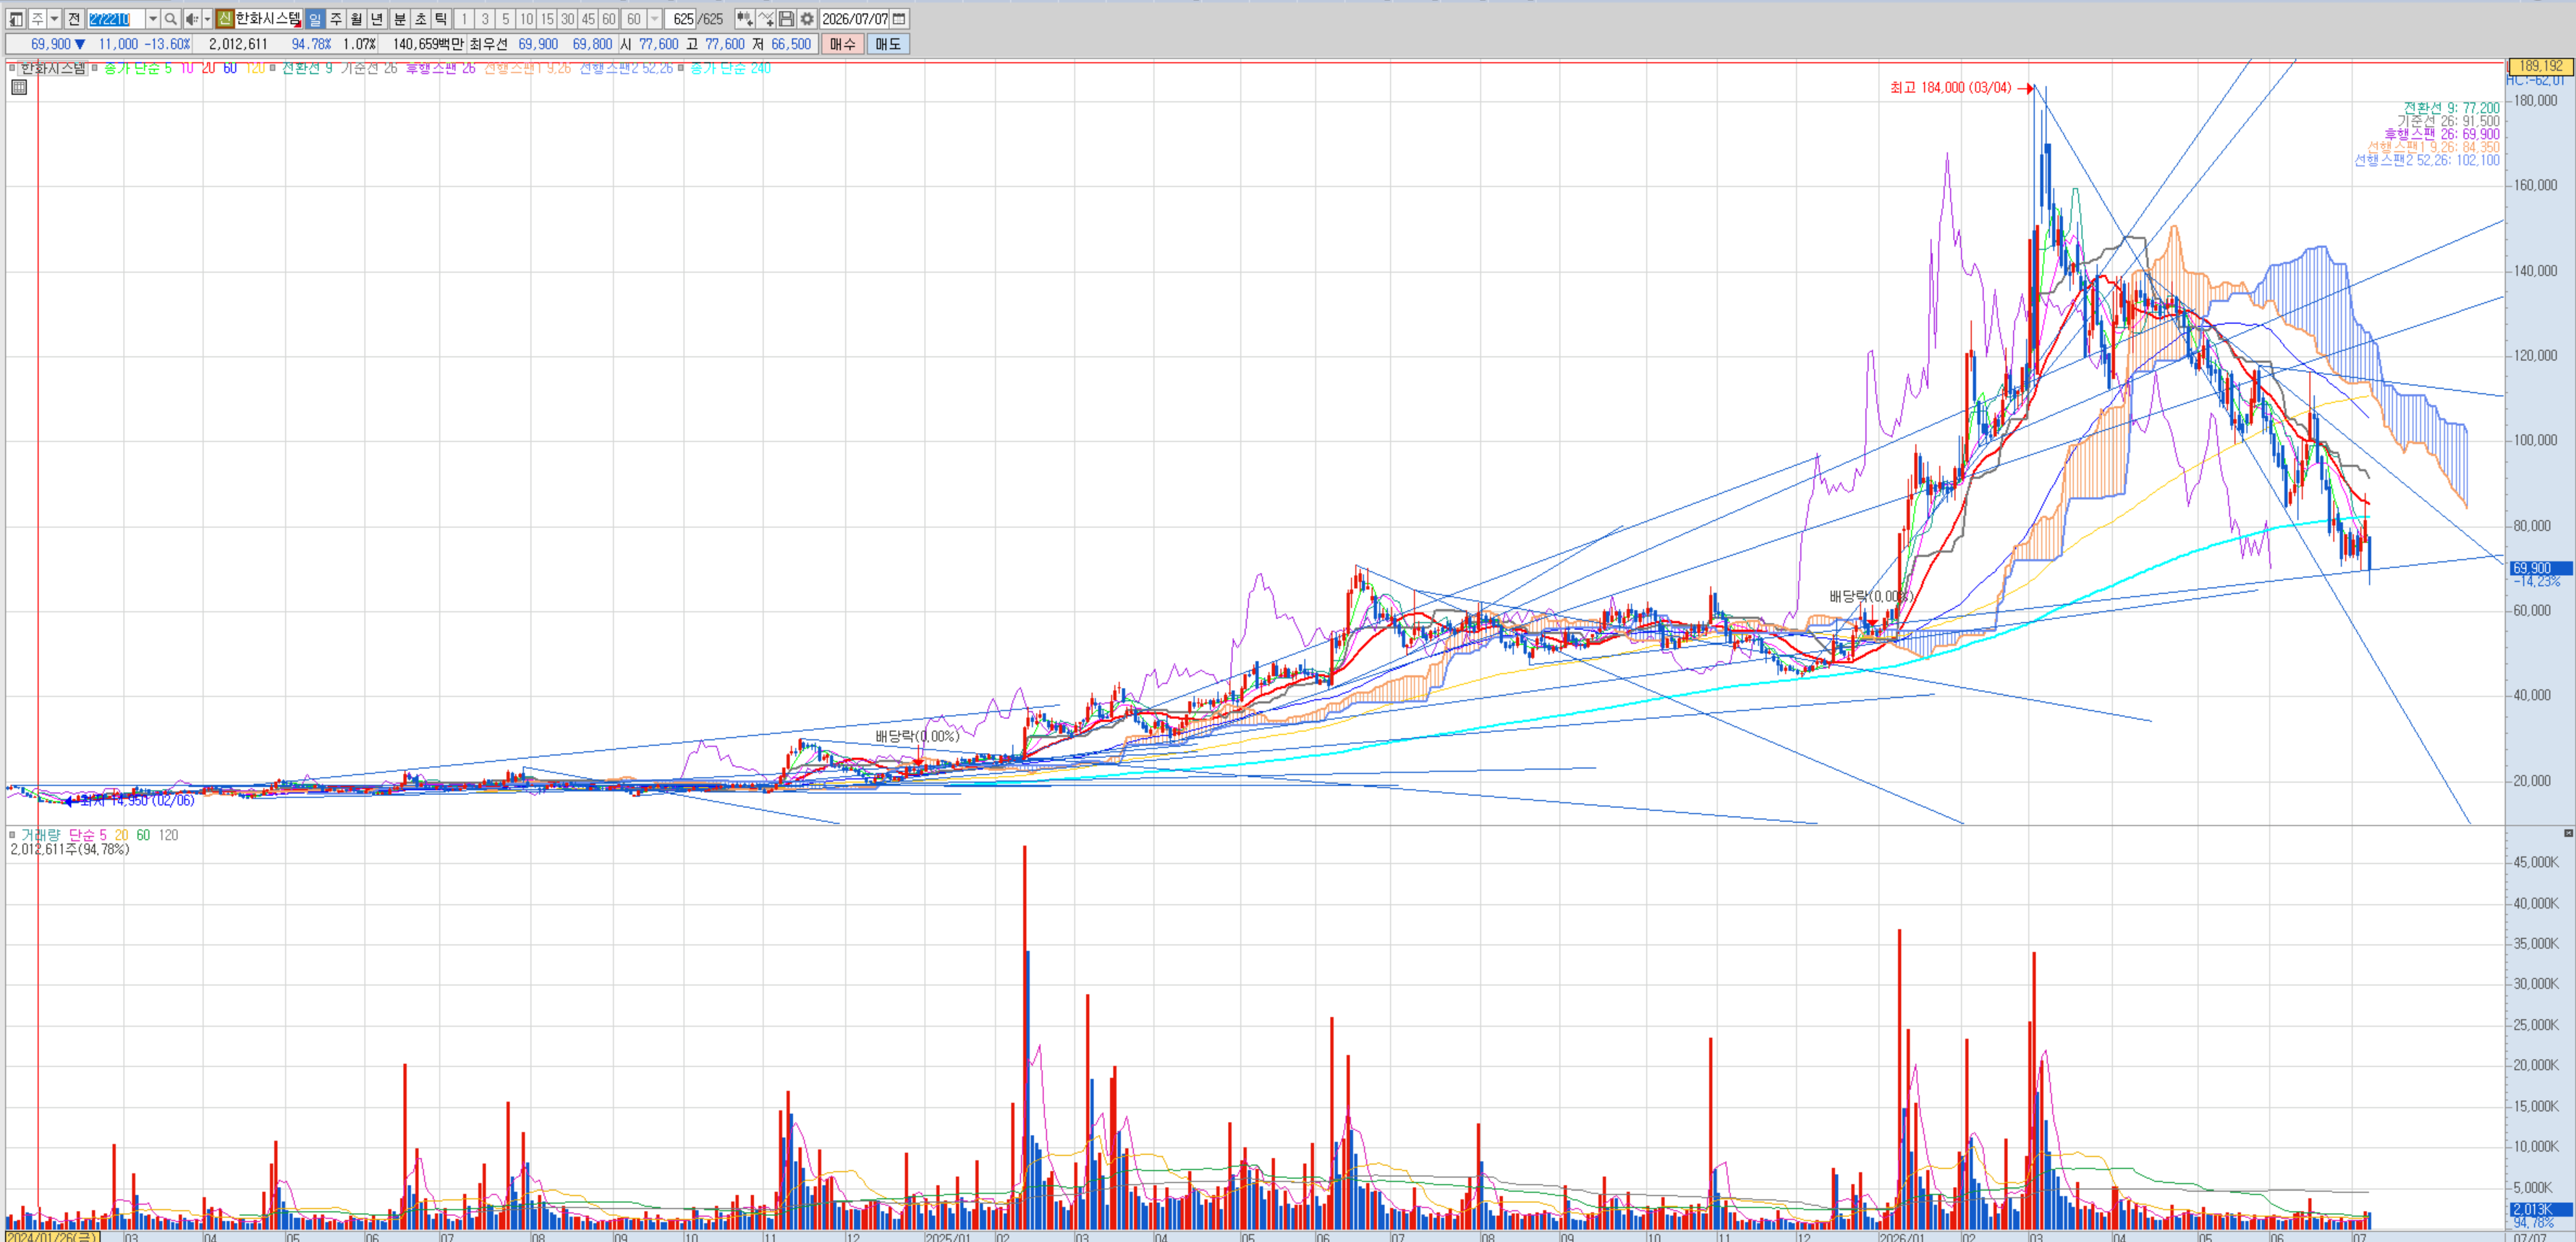Open the stock code search magnifier
Image resolution: width=2576 pixels, height=1242 pixels.
[x=171, y=19]
